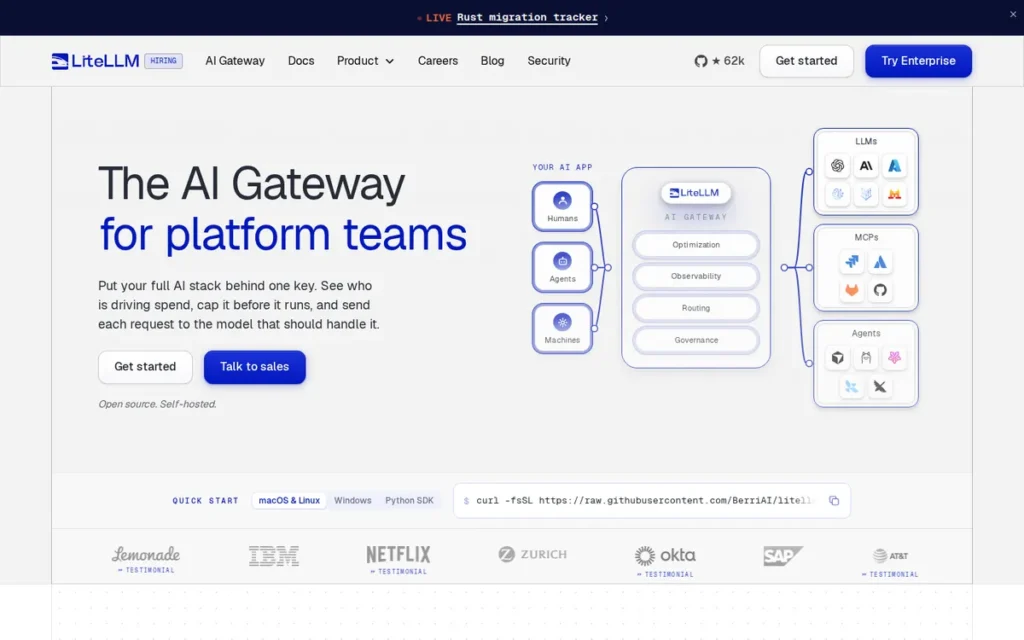
Task: Click the GitLab fox icon in MCPs
Action: coord(852,290)
